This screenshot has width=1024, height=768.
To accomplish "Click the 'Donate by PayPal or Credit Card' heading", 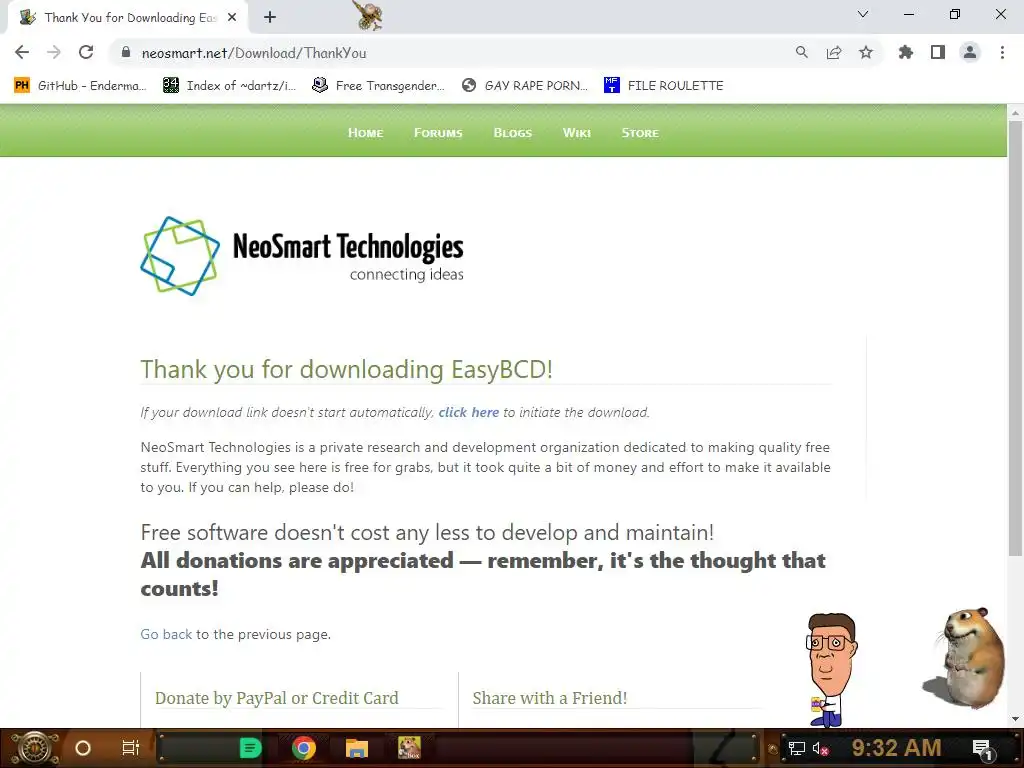I will pyautogui.click(x=276, y=698).
